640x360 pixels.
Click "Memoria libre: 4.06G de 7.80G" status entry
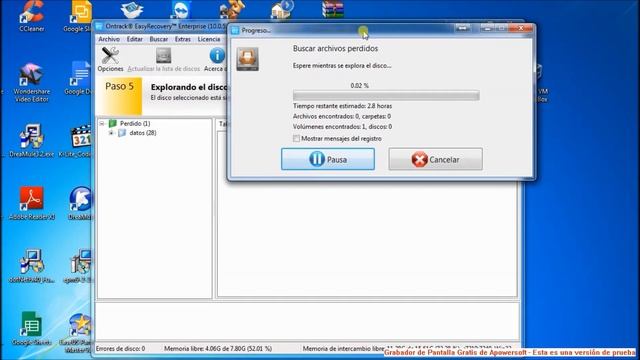tap(218, 349)
